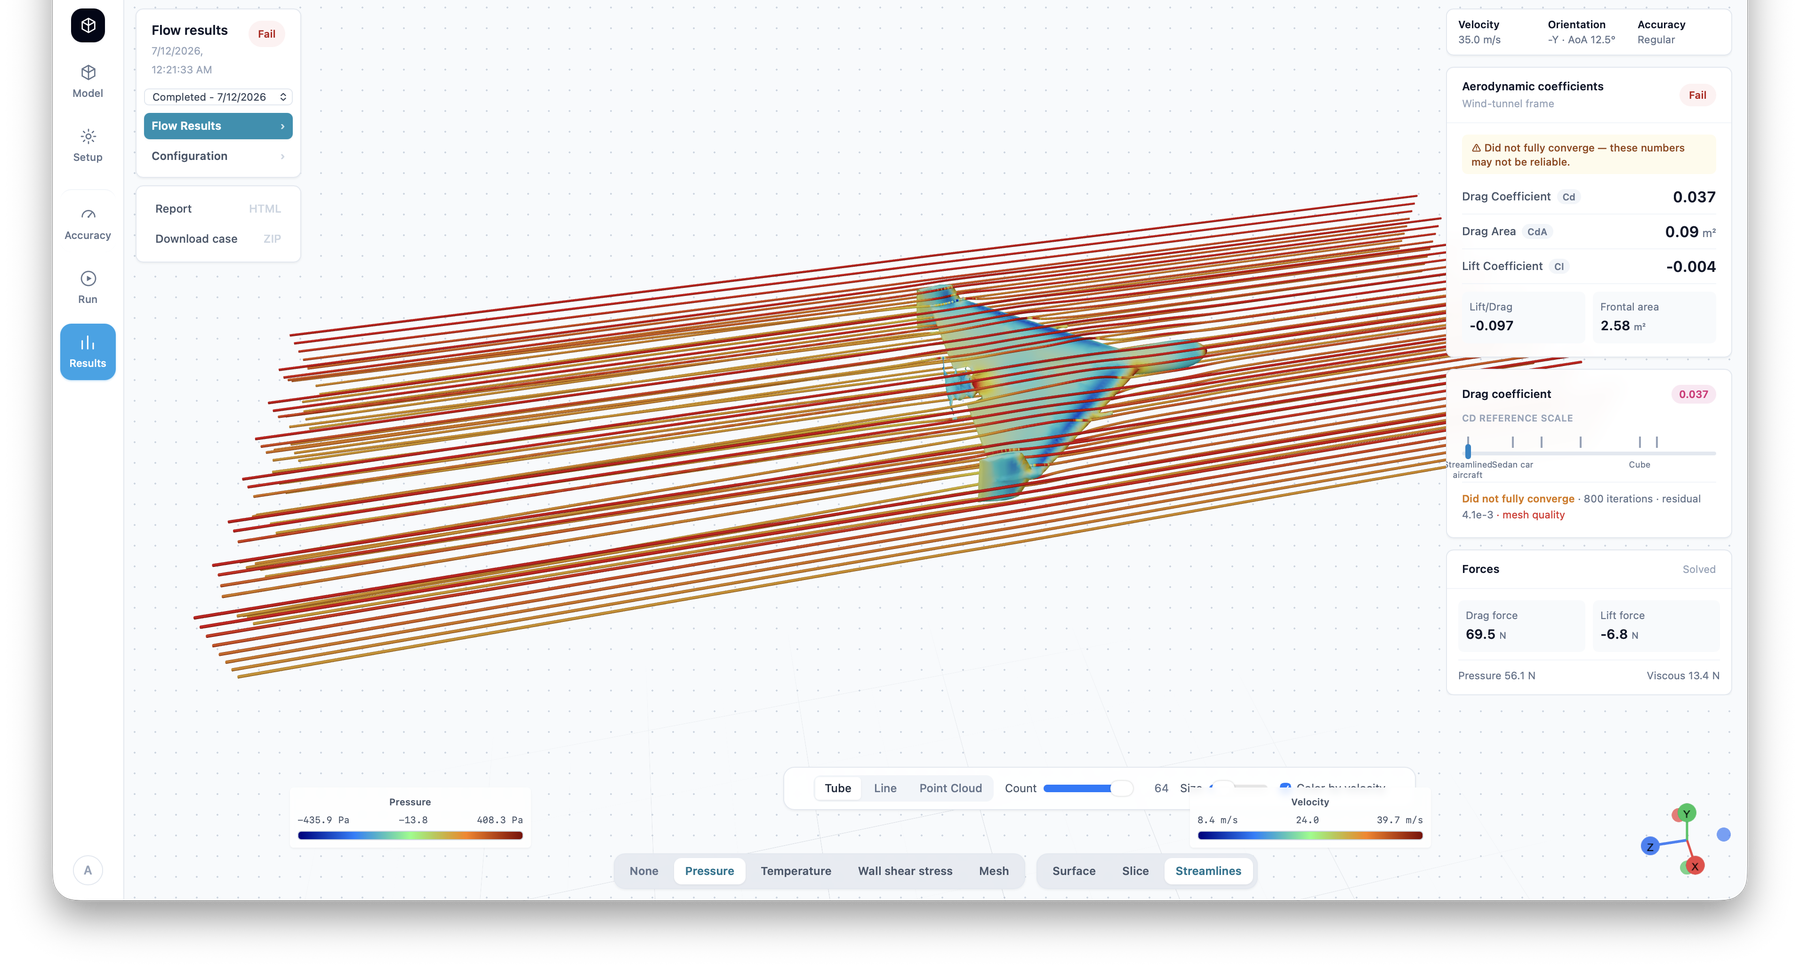1800x970 pixels.
Task: Go to the Run play section
Action: [x=88, y=287]
